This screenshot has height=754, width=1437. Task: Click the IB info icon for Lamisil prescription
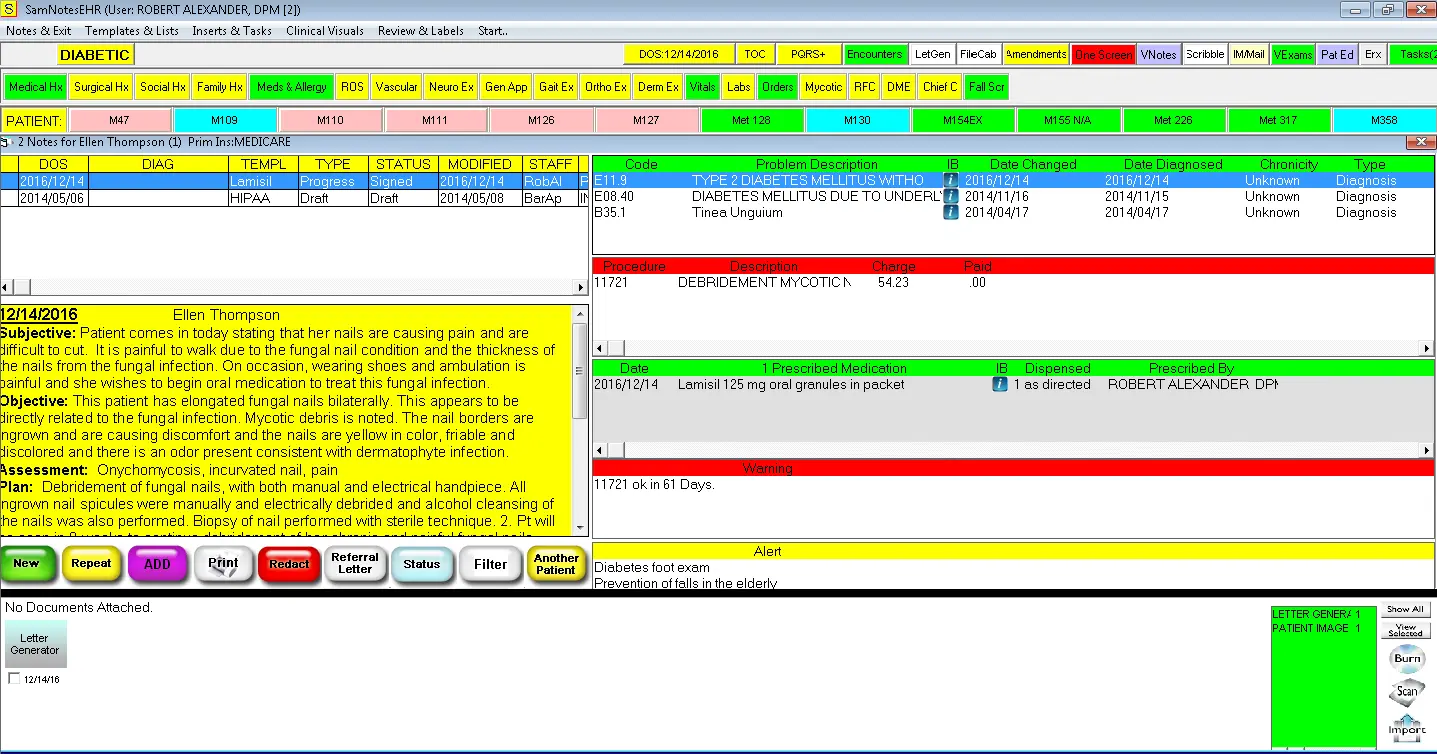pos(999,384)
